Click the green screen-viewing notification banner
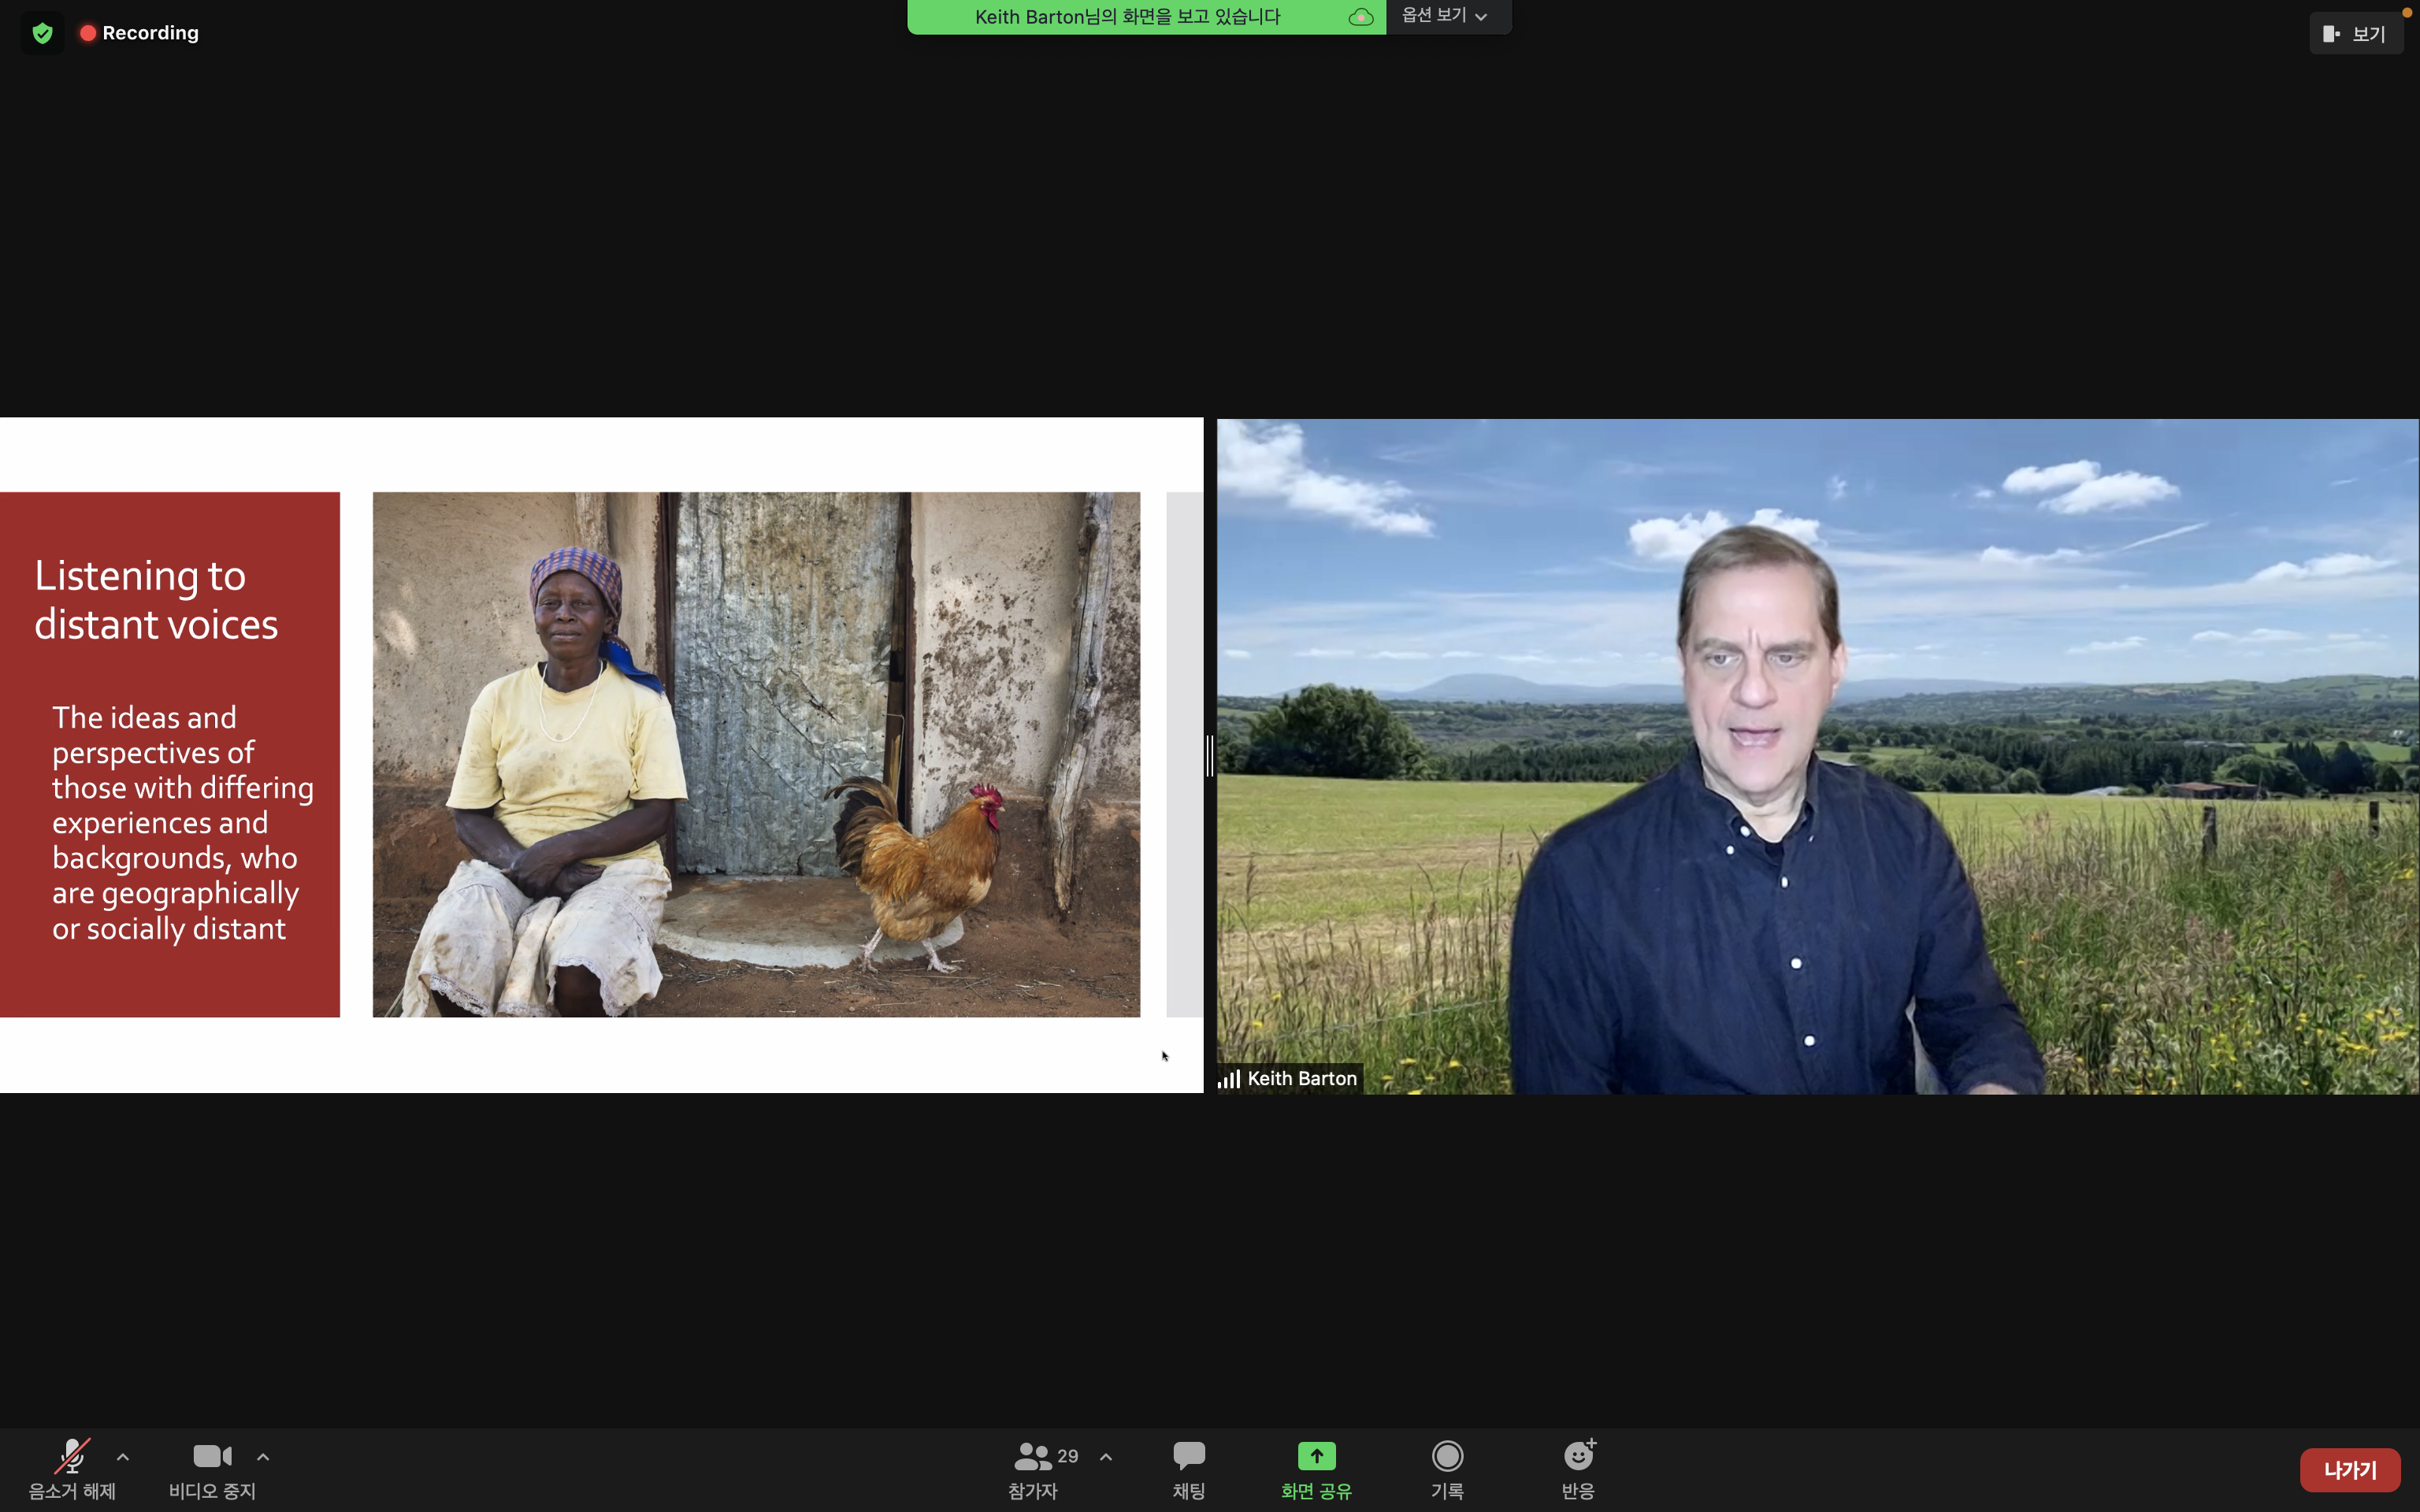Image resolution: width=2420 pixels, height=1512 pixels. click(x=1146, y=17)
